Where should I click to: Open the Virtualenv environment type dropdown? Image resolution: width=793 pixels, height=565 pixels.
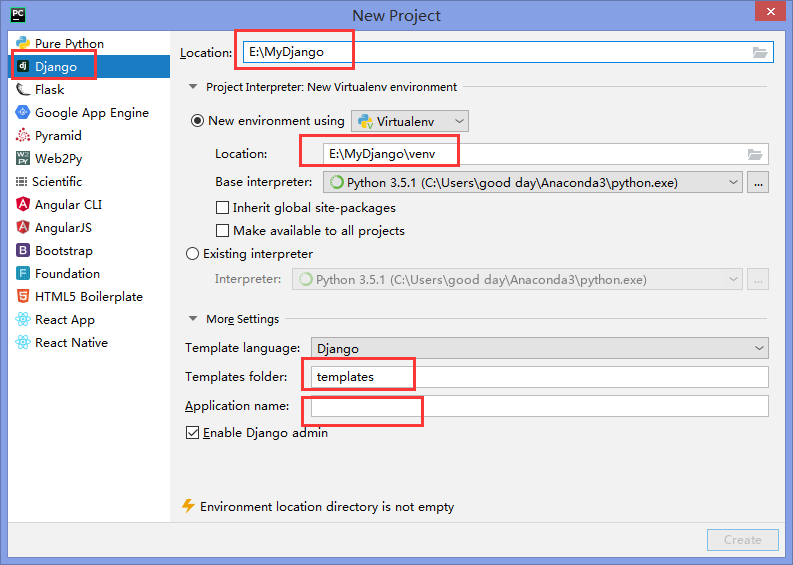410,121
